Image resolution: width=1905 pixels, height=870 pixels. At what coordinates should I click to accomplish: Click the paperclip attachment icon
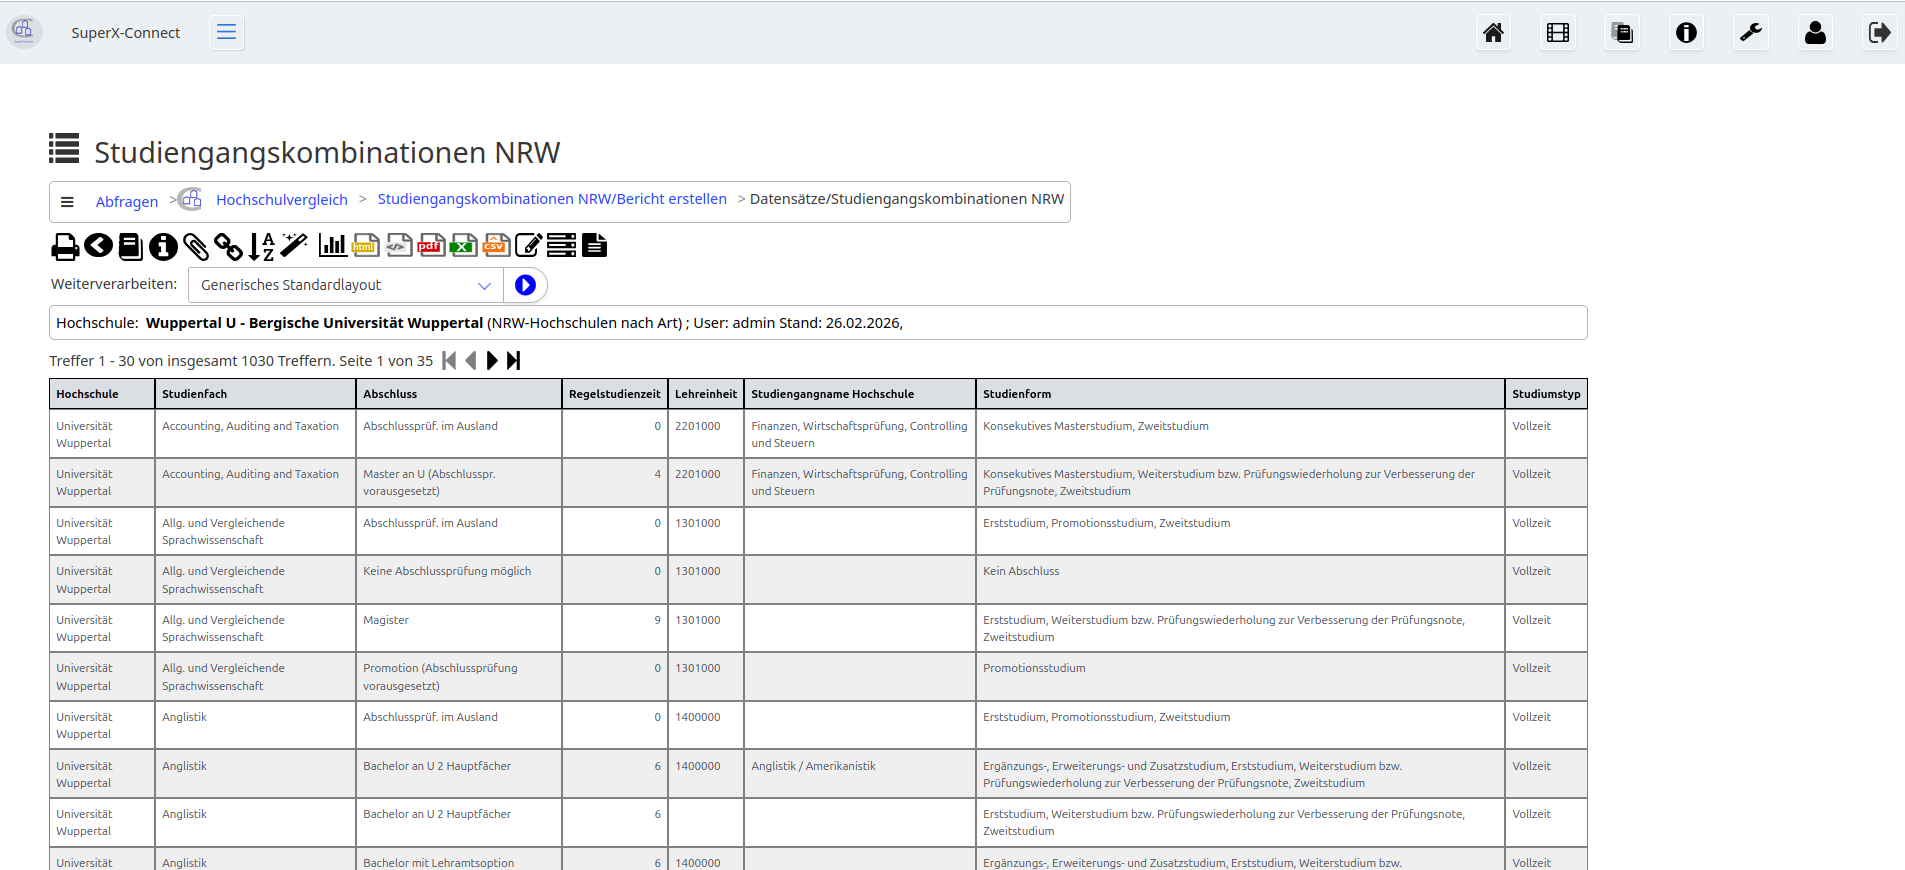[196, 246]
